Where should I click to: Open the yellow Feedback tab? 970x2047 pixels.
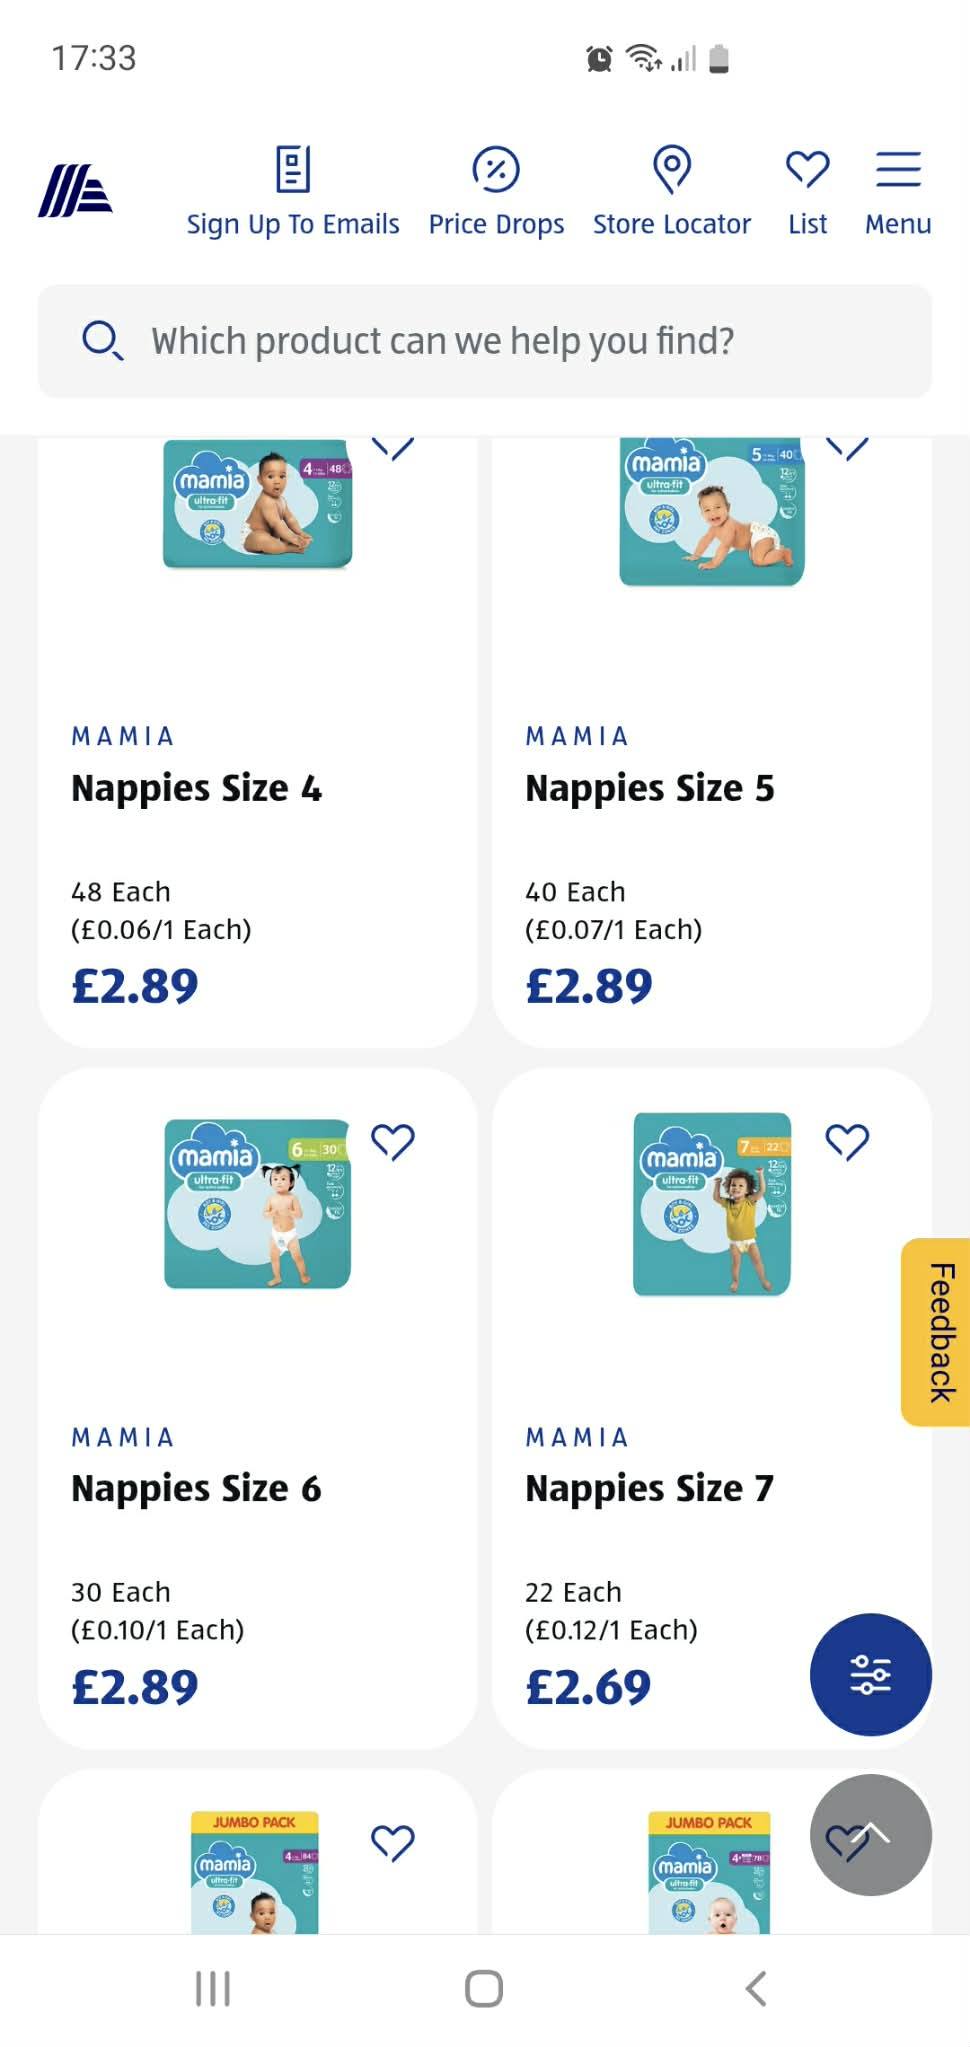click(937, 1332)
